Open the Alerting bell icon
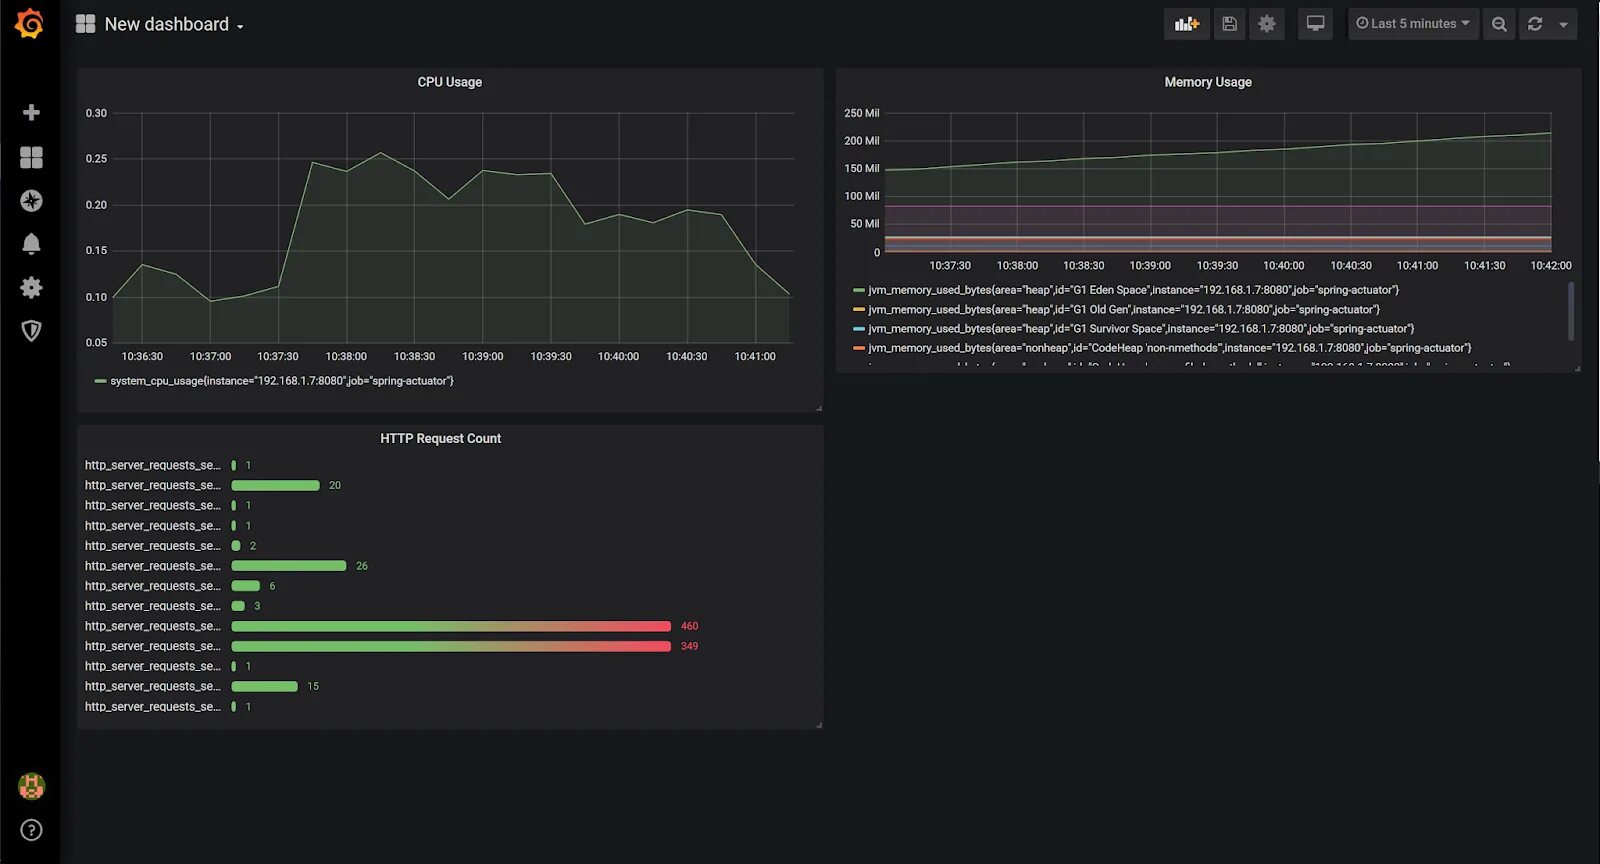This screenshot has height=864, width=1600. click(x=31, y=244)
